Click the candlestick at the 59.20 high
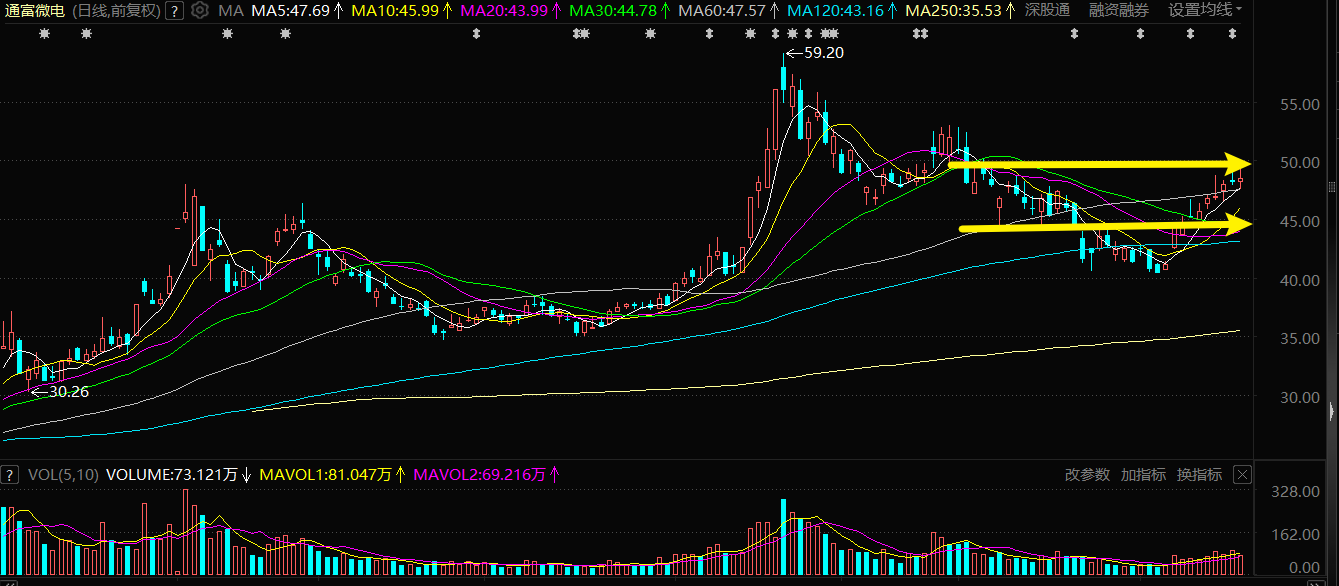 coord(784,80)
